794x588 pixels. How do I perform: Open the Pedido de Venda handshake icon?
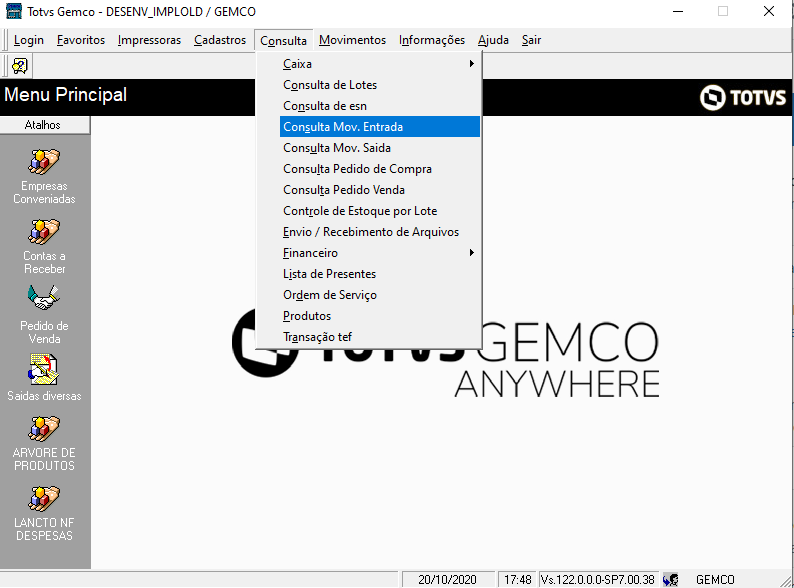[44, 298]
